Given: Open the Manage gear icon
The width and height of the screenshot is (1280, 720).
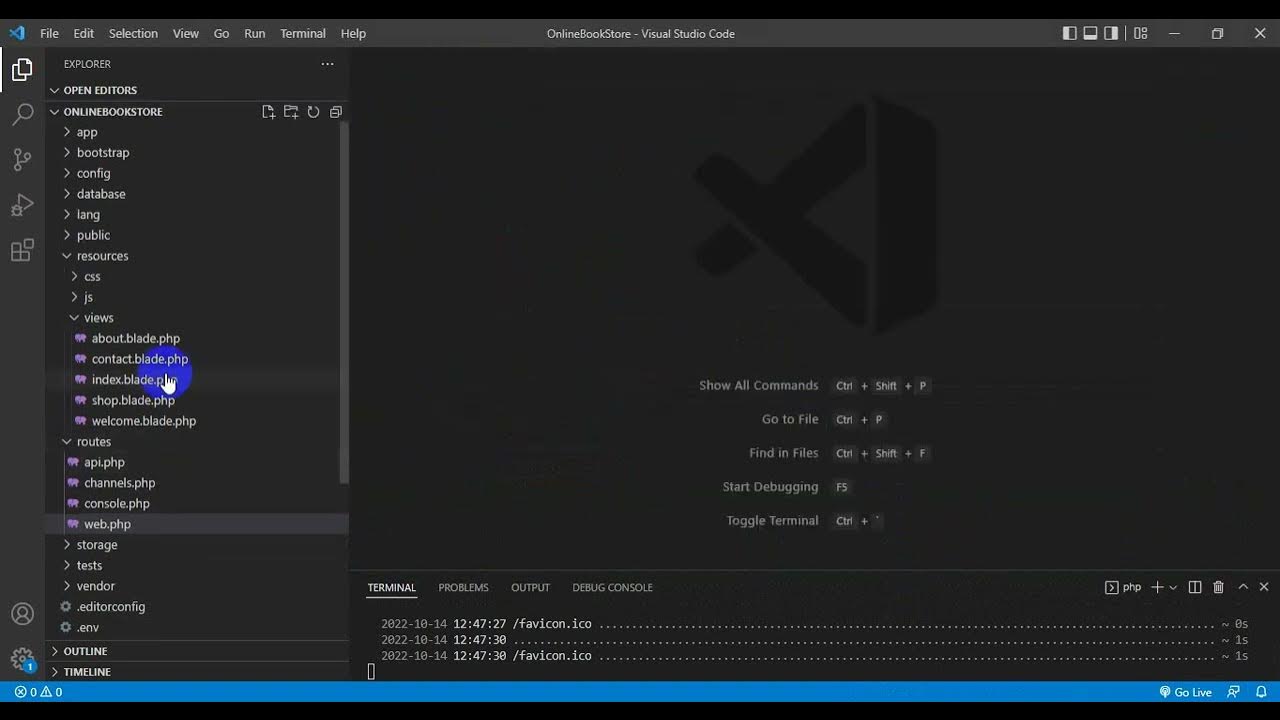Looking at the screenshot, I should (22, 659).
